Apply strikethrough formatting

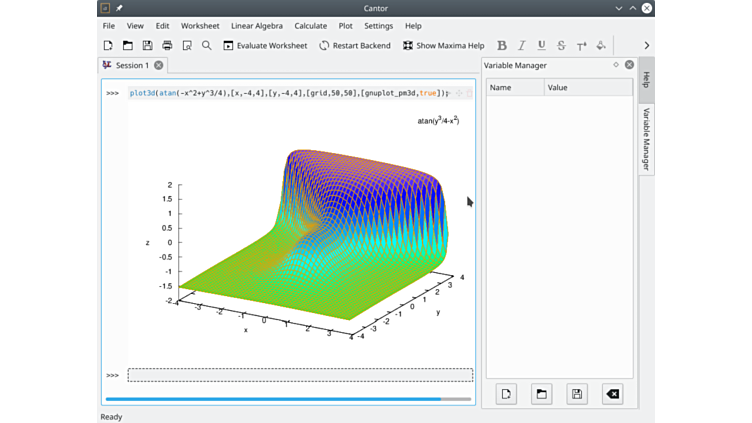pos(561,45)
